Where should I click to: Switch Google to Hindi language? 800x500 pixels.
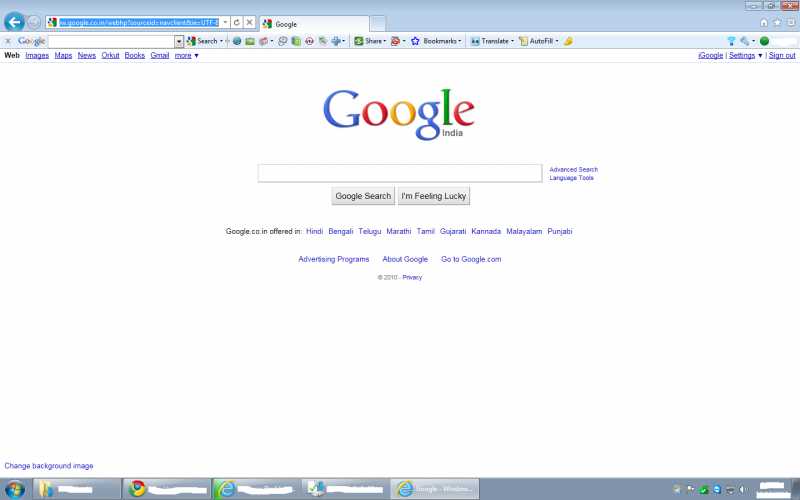click(314, 231)
